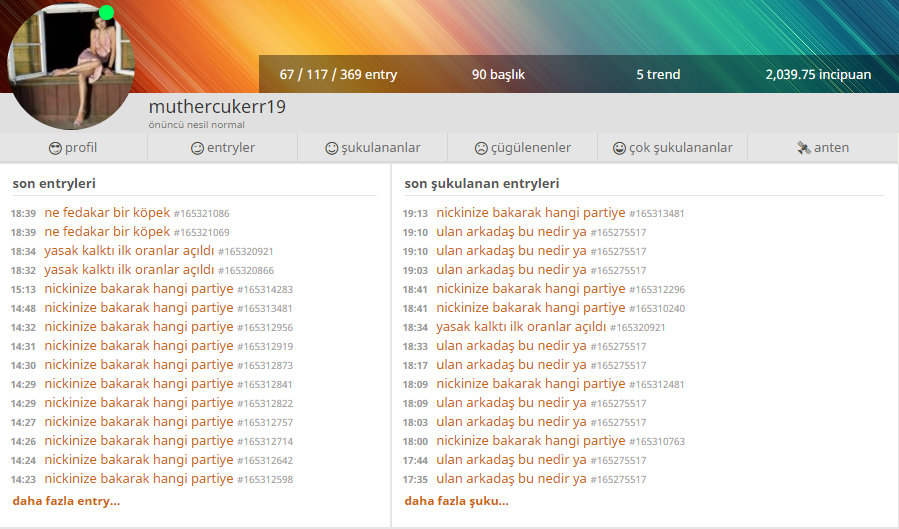Click the entryler tab smiley icon

click(x=197, y=148)
